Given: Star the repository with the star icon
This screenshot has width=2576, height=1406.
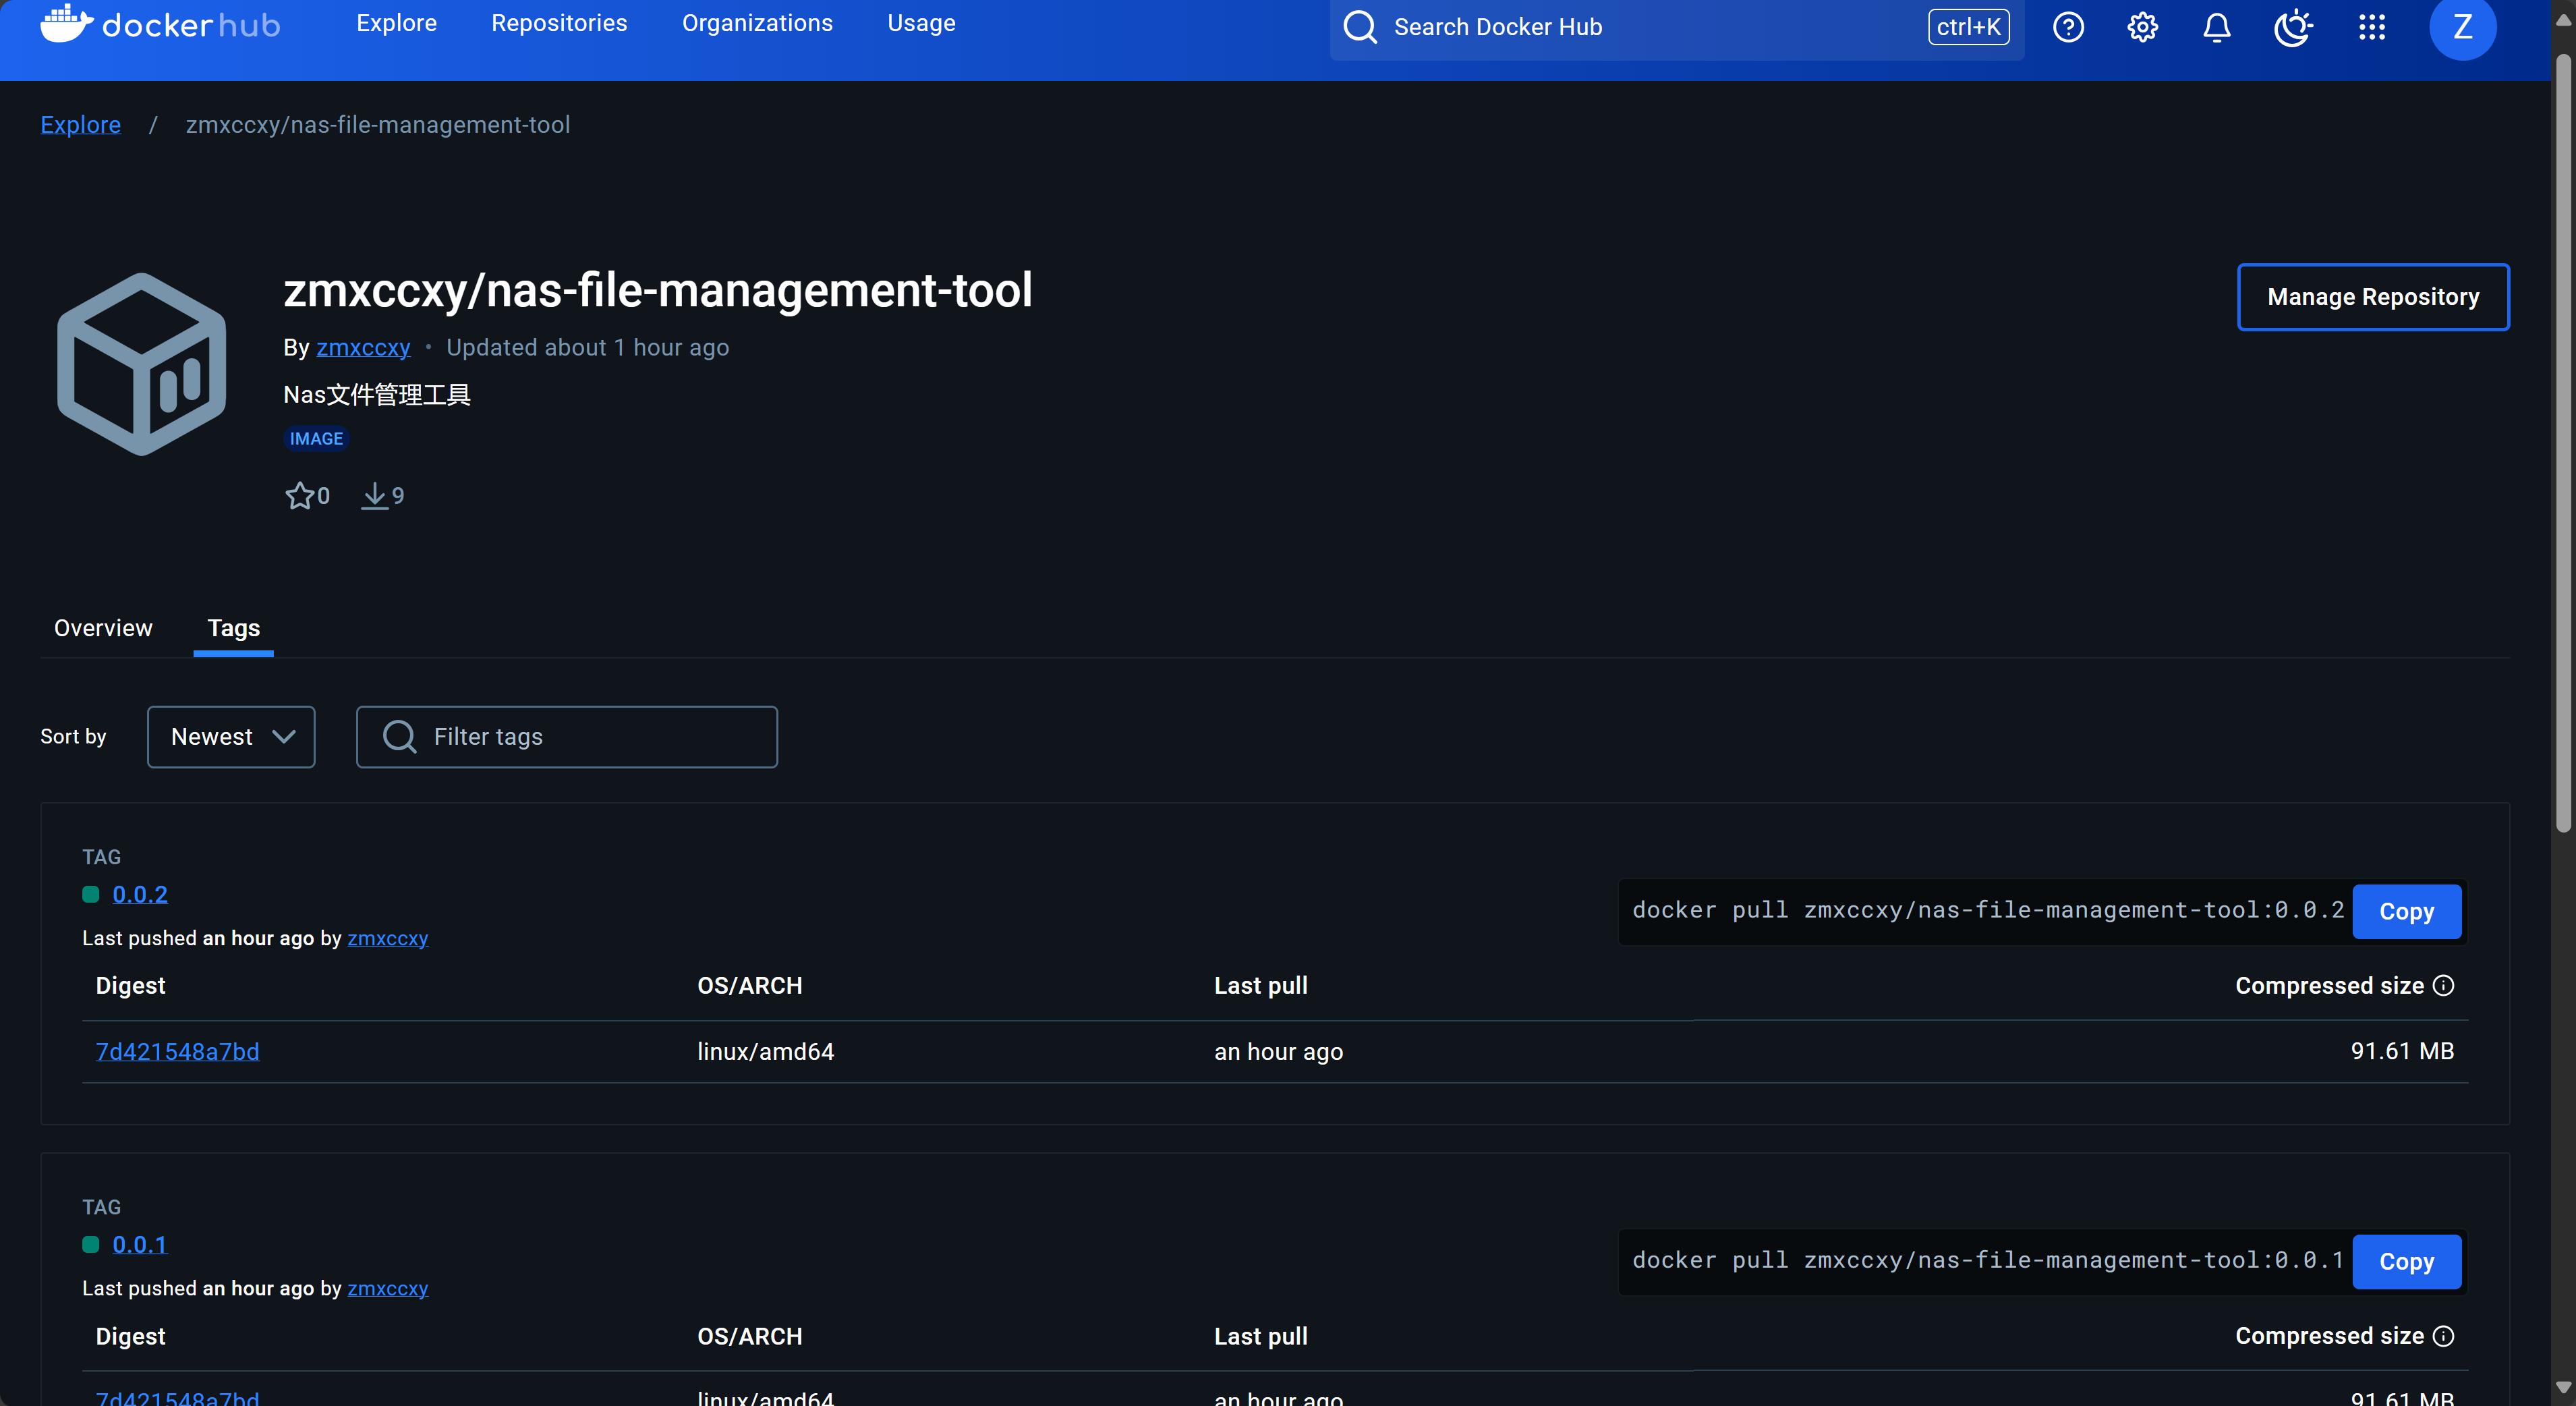Looking at the screenshot, I should click(x=299, y=495).
